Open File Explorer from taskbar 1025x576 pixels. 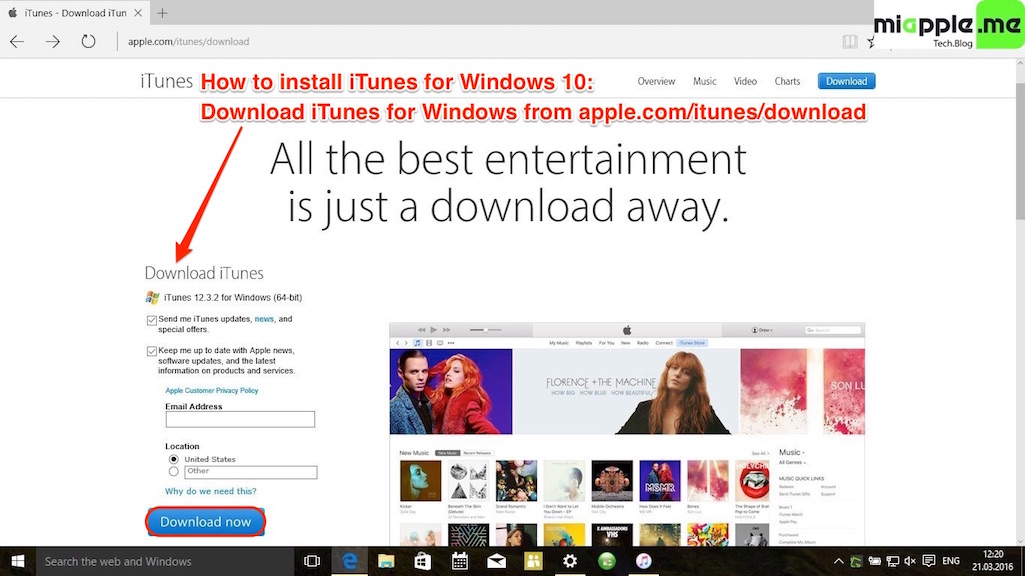[x=386, y=561]
